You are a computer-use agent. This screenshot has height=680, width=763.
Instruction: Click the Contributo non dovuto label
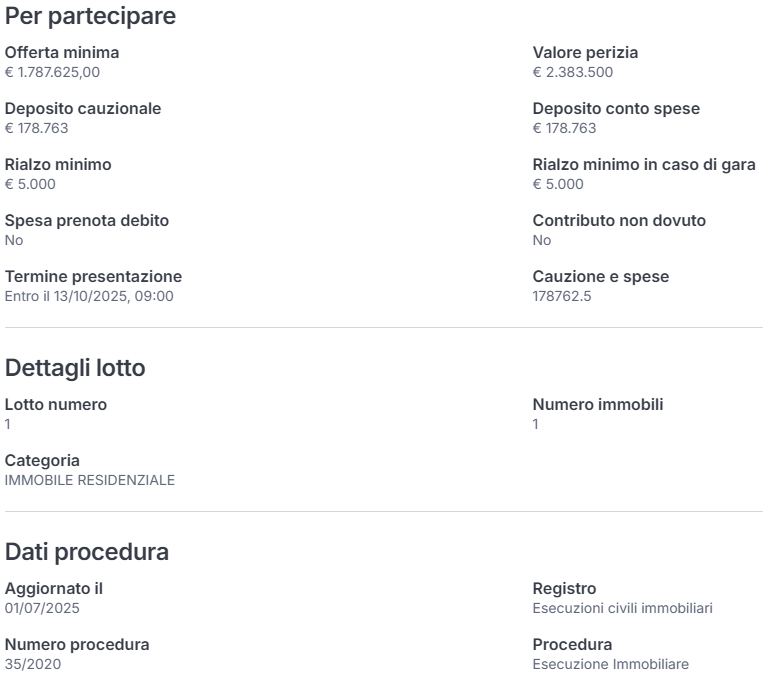619,221
